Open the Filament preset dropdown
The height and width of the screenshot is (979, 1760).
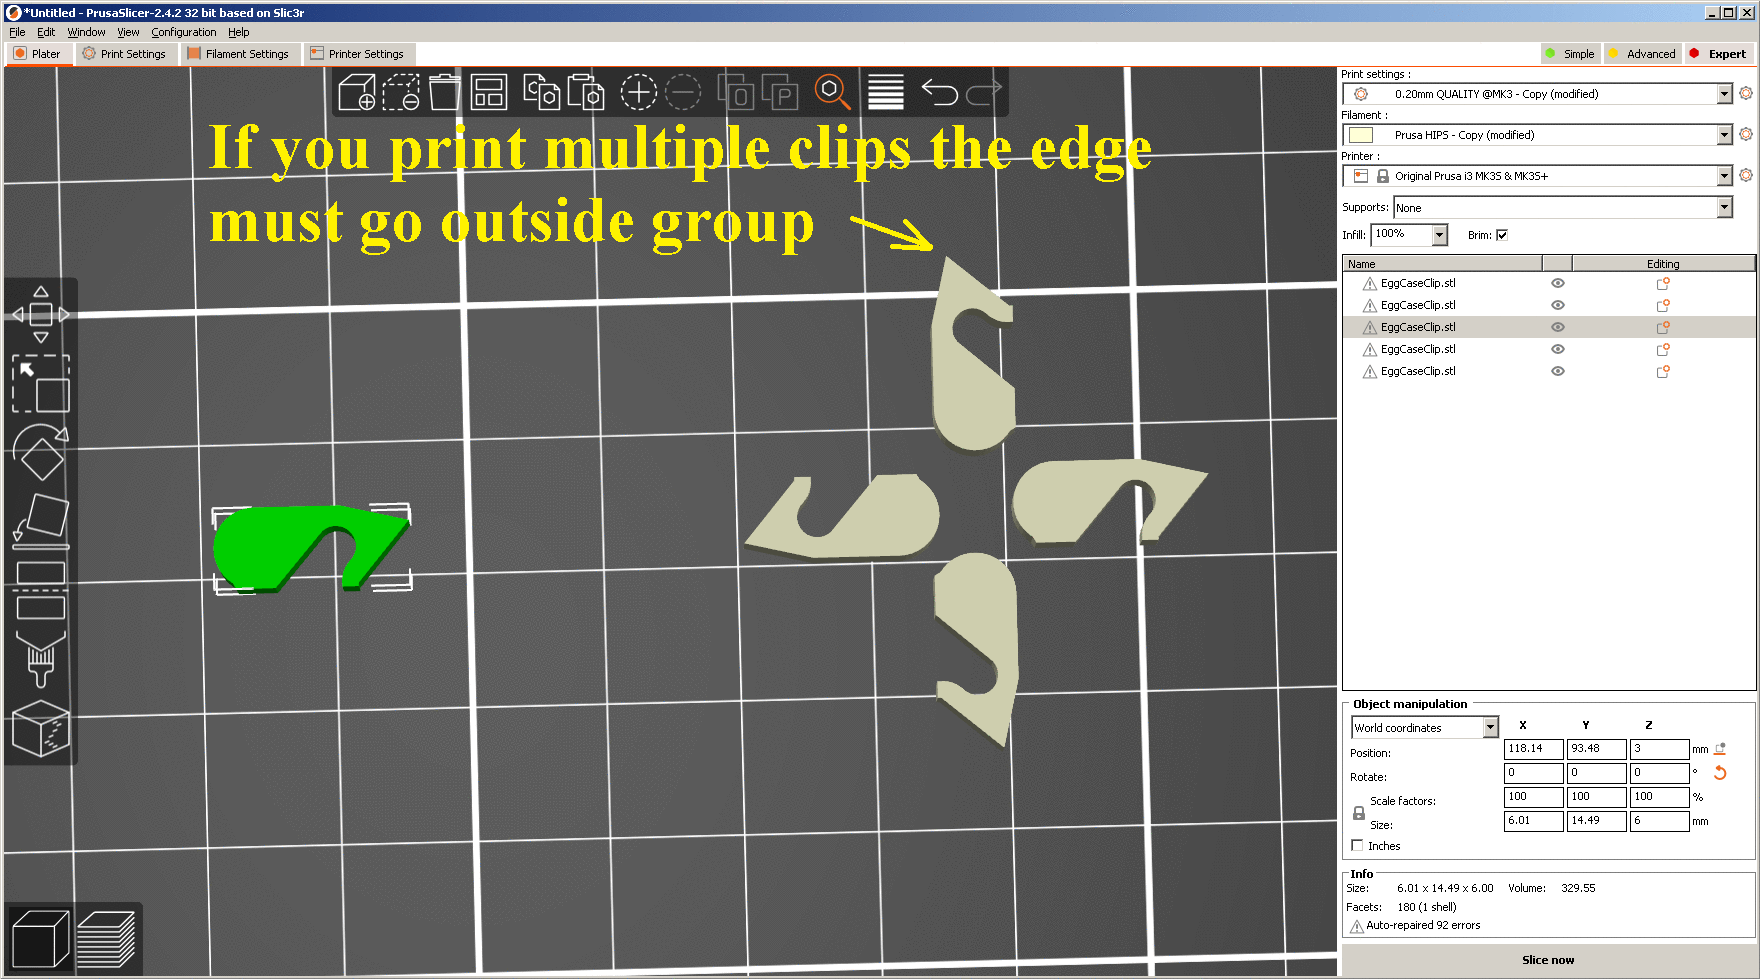click(x=1724, y=135)
